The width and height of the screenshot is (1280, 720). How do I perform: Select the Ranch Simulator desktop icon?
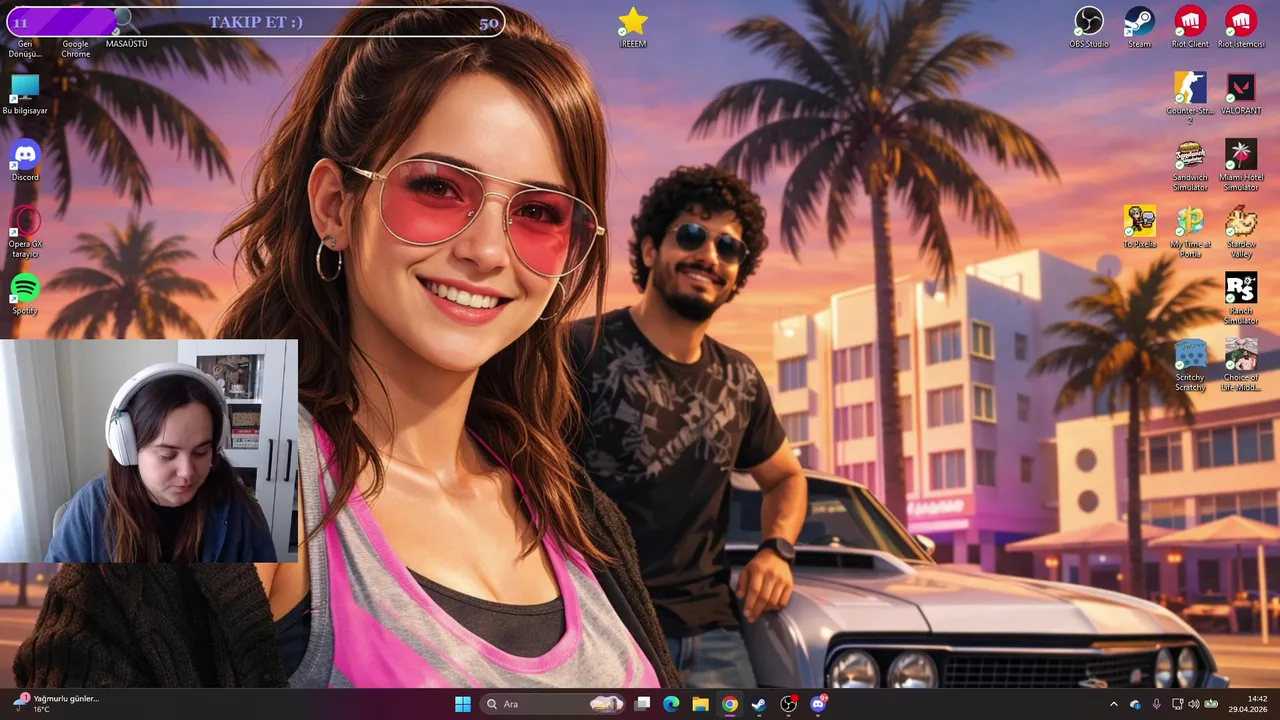pyautogui.click(x=1241, y=299)
